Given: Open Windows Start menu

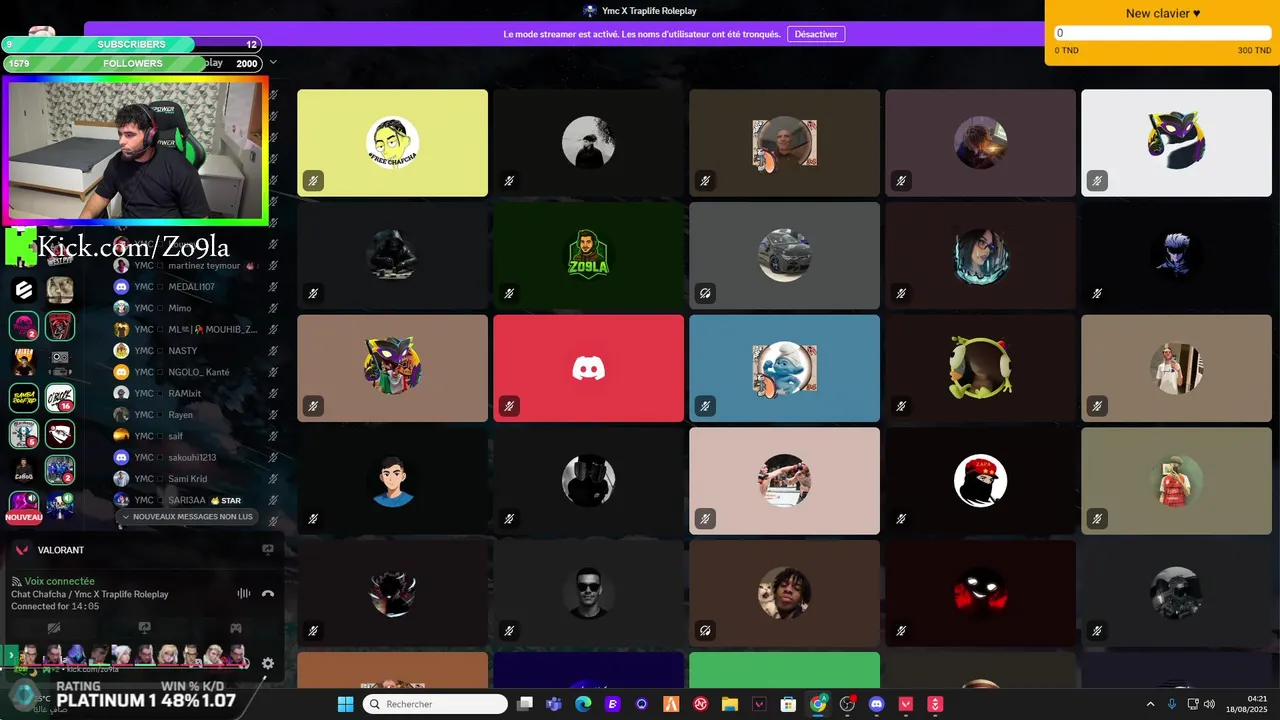Looking at the screenshot, I should [x=345, y=704].
